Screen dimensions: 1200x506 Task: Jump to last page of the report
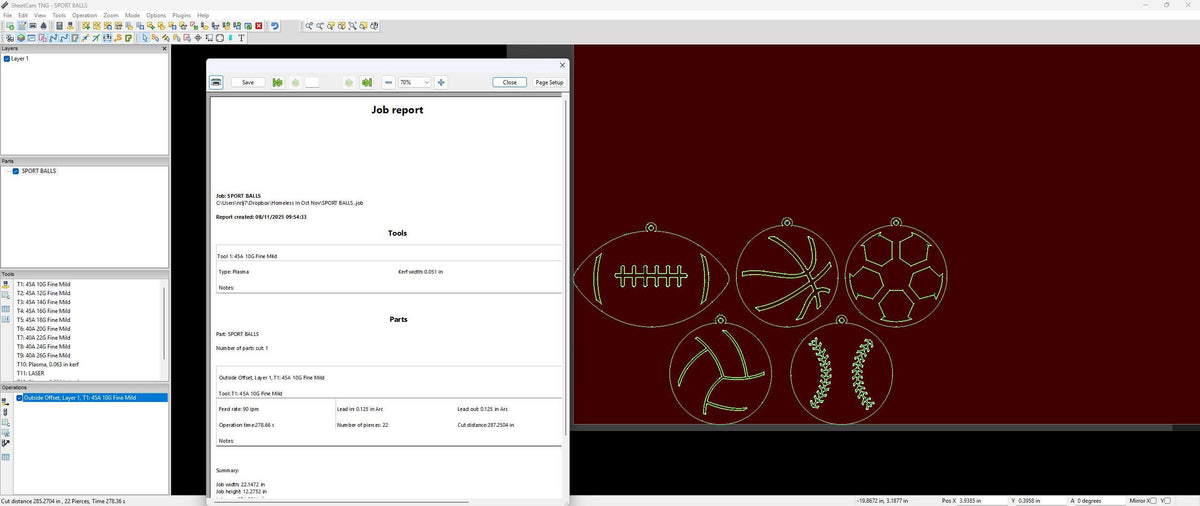point(367,82)
